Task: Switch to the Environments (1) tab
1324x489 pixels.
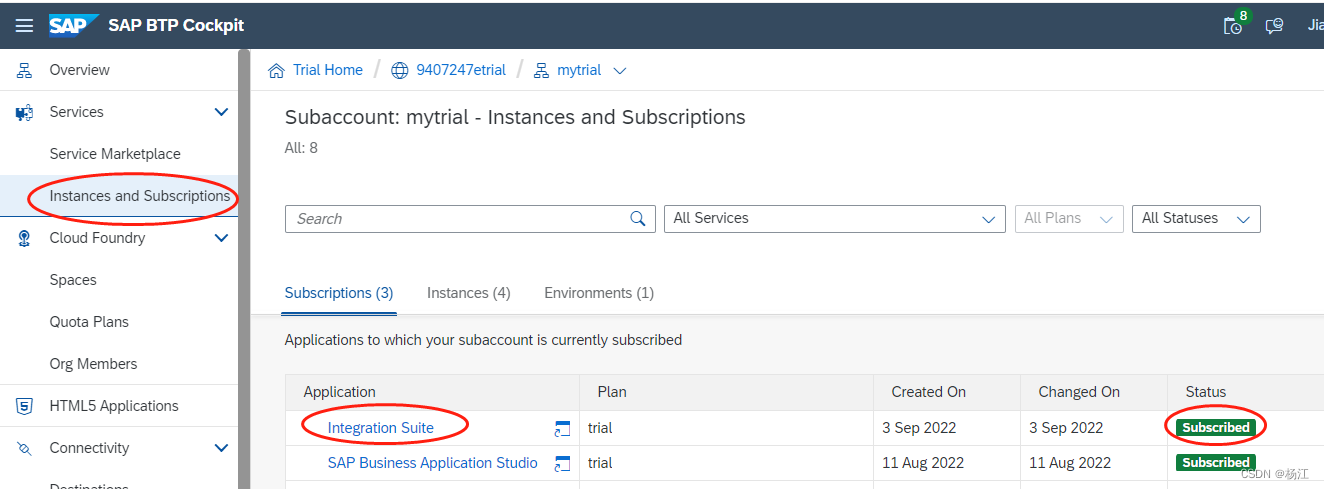Action: tap(598, 293)
